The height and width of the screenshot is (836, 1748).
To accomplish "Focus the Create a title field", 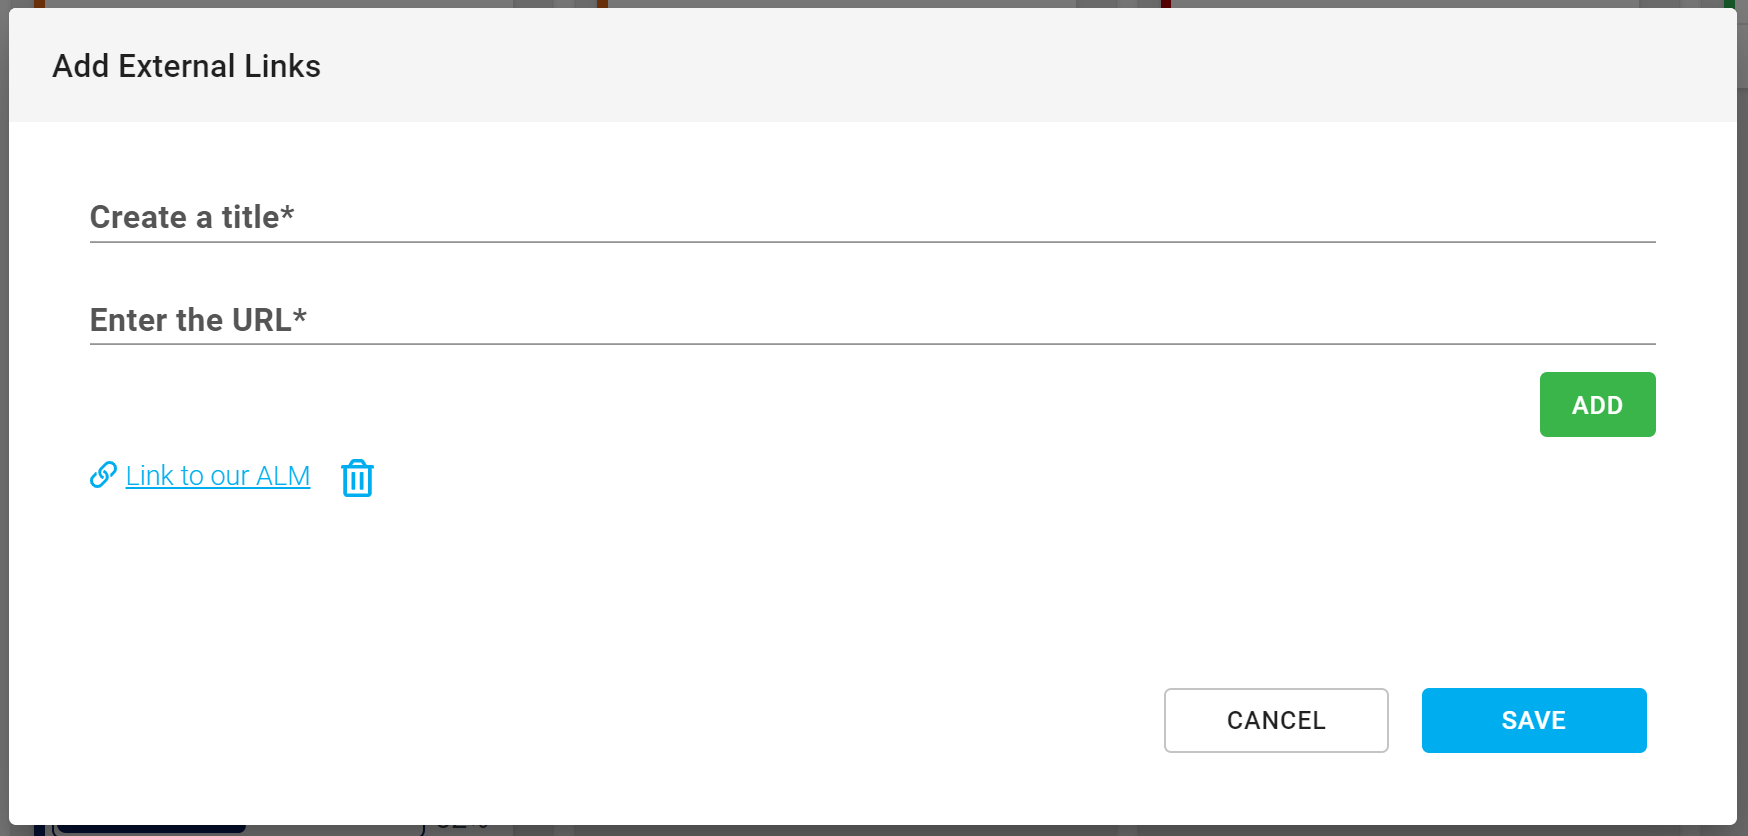I will [872, 218].
